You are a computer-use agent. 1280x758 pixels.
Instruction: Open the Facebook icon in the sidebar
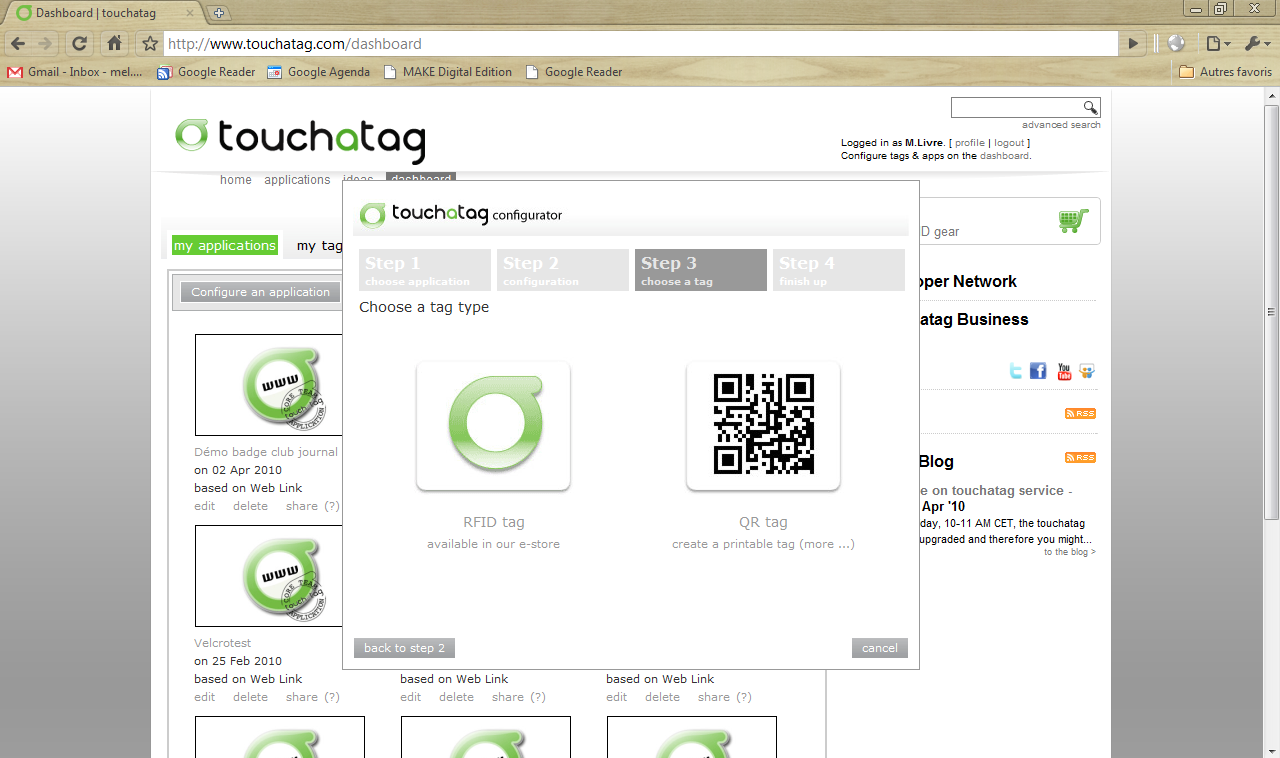tap(1038, 371)
